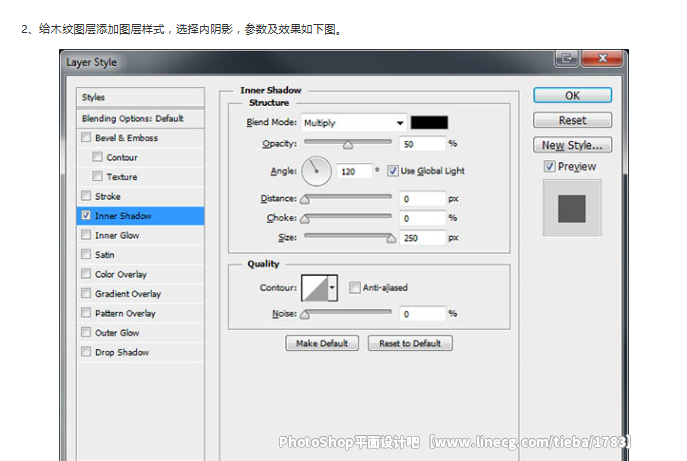Tick the Inner Glow checkbox
Screen dimensions: 687x461
[x=86, y=235]
